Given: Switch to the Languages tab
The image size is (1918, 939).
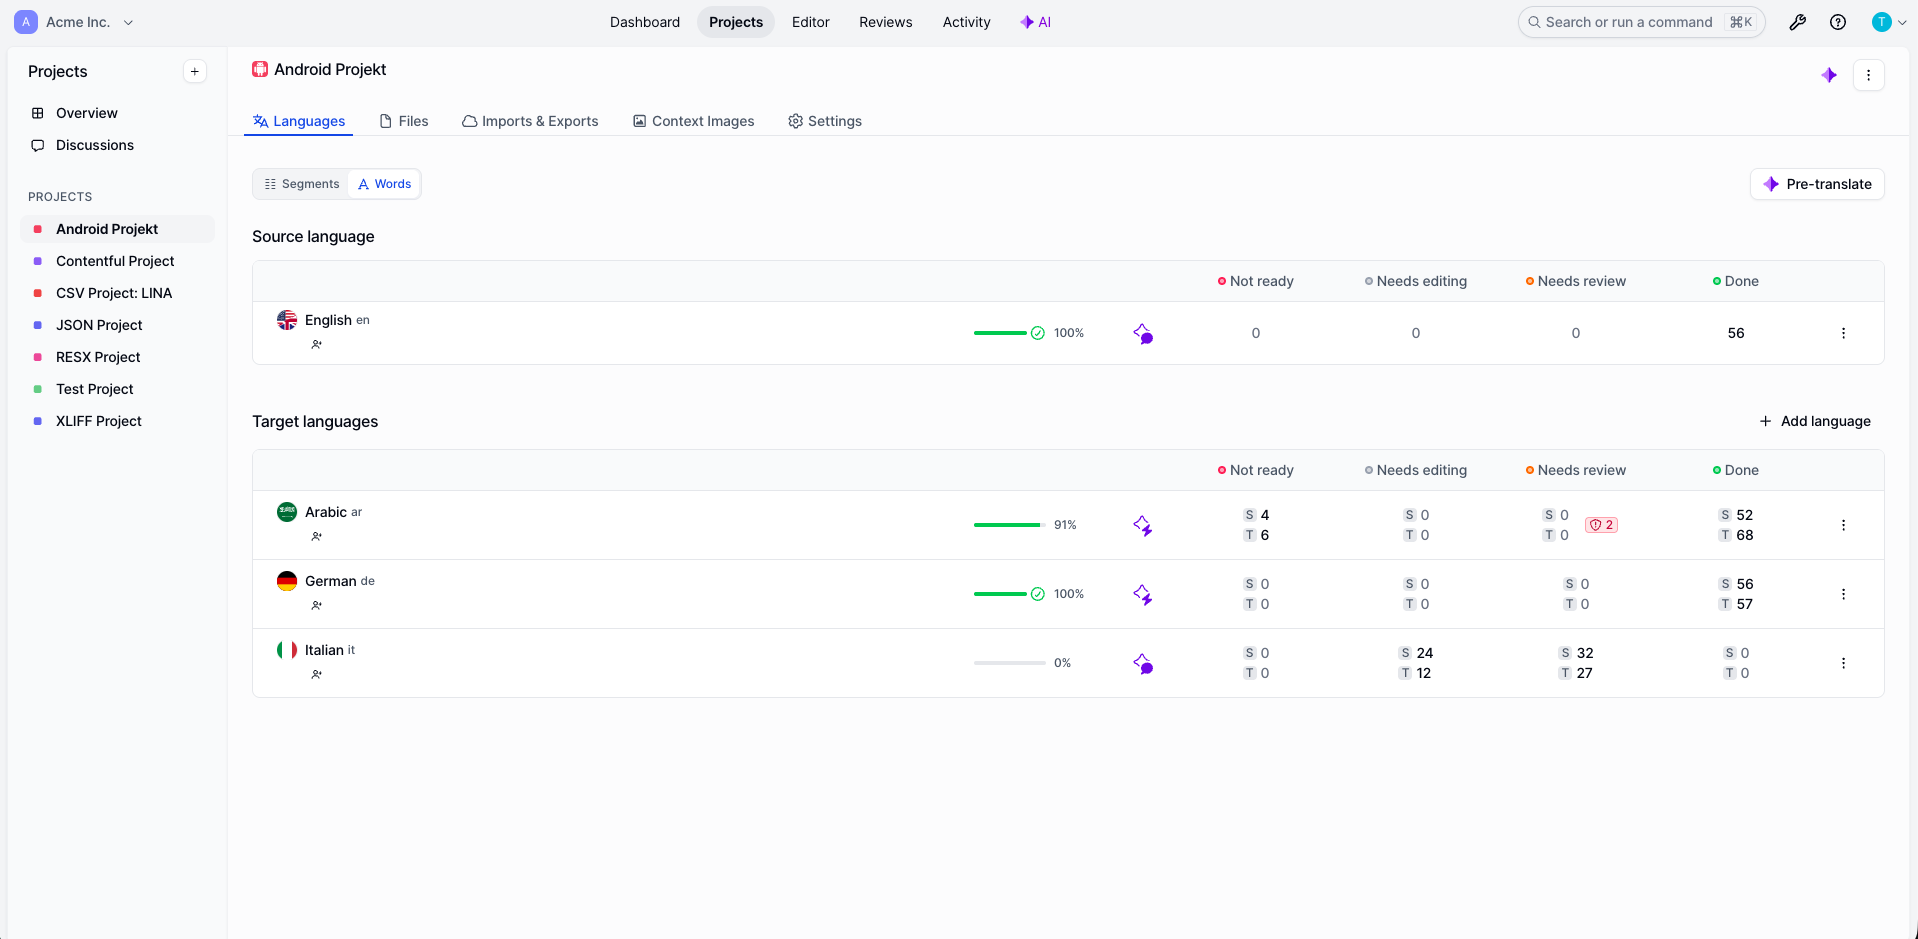Looking at the screenshot, I should click(299, 121).
